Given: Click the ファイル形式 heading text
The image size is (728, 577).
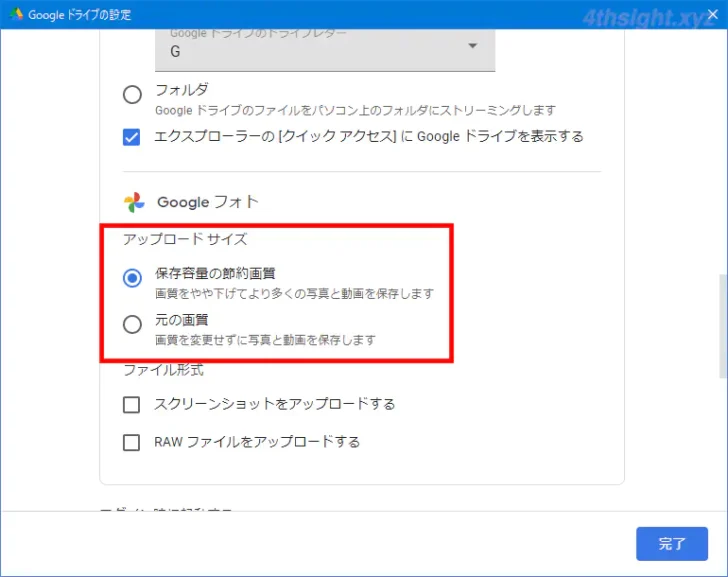Looking at the screenshot, I should [163, 370].
